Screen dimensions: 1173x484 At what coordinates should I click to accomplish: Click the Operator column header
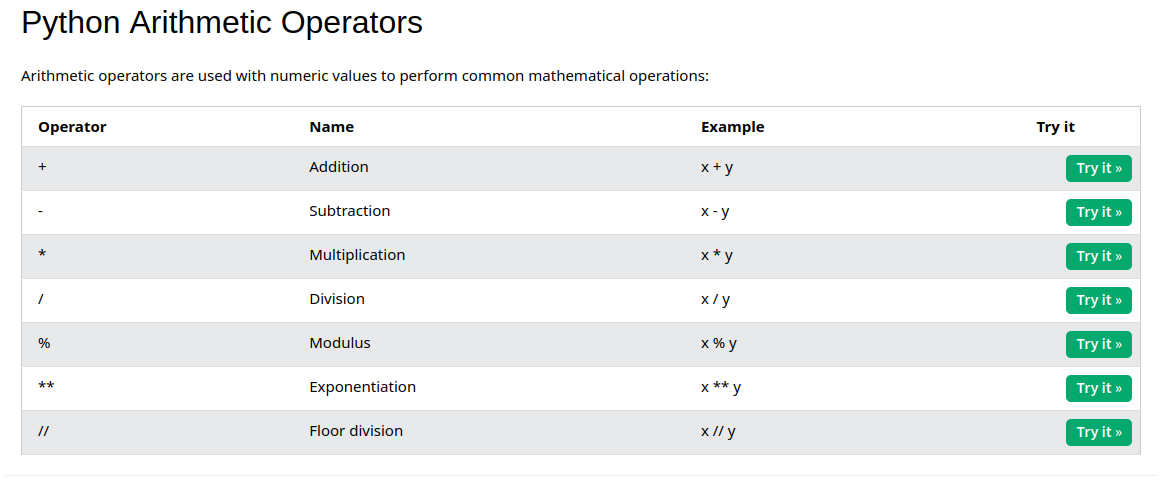pyautogui.click(x=72, y=127)
